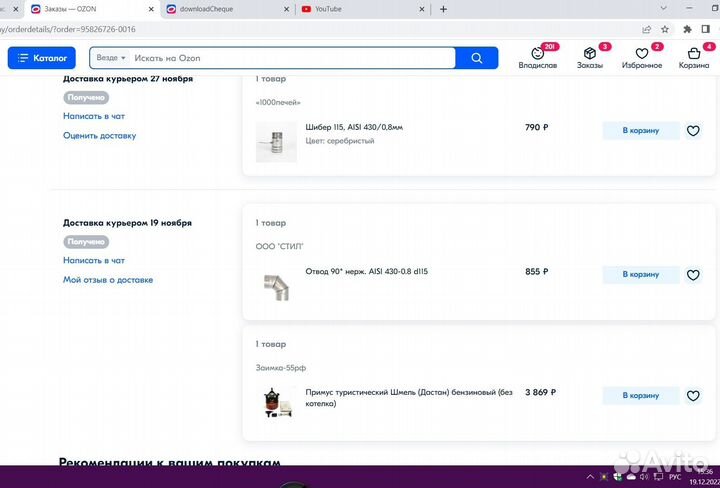The height and width of the screenshot is (488, 720).
Task: Click the magnifier search button
Action: tap(477, 58)
